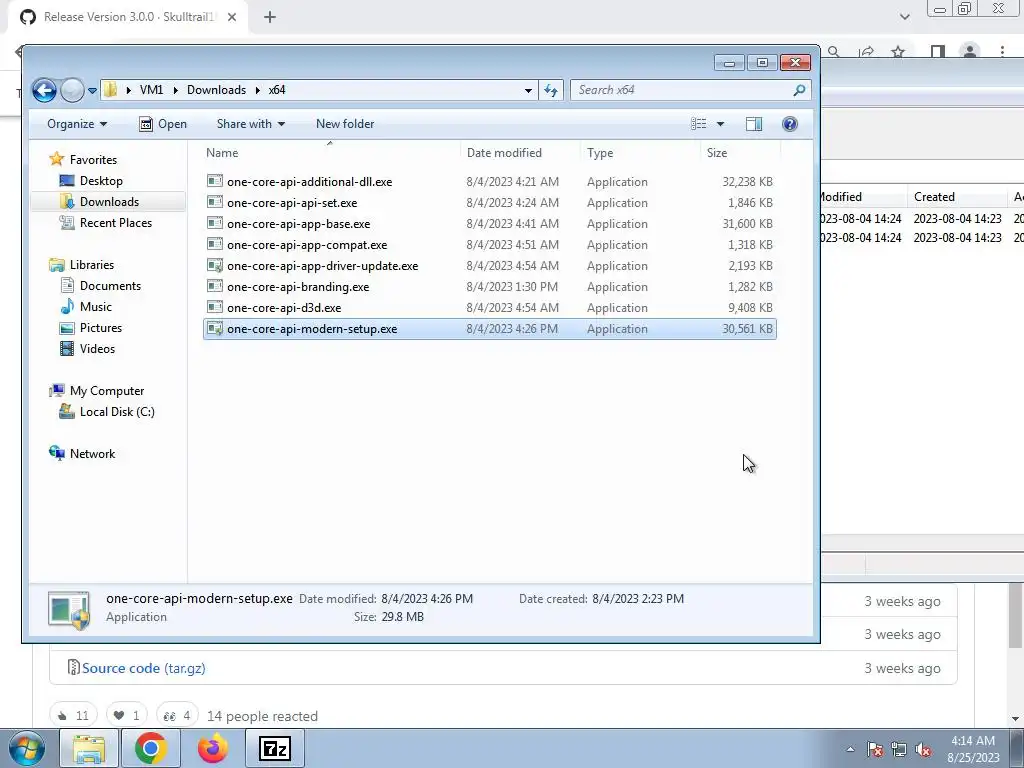Open the Share with dropdown
This screenshot has height=768, width=1024.
pos(251,124)
